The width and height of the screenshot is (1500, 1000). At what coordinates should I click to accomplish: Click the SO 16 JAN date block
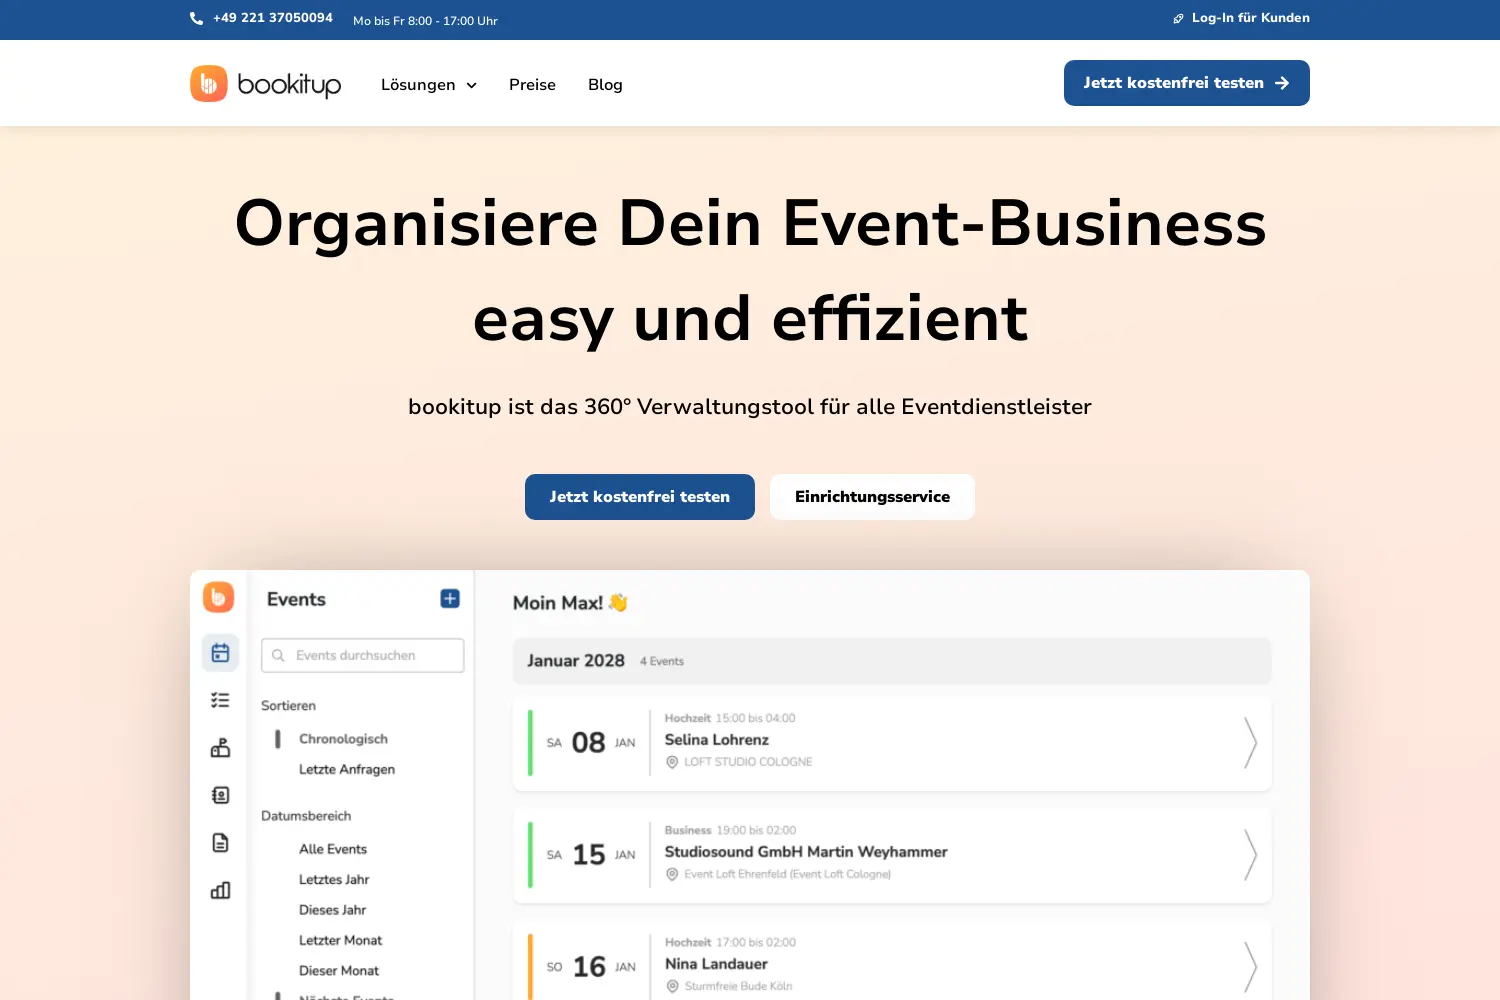click(x=591, y=966)
